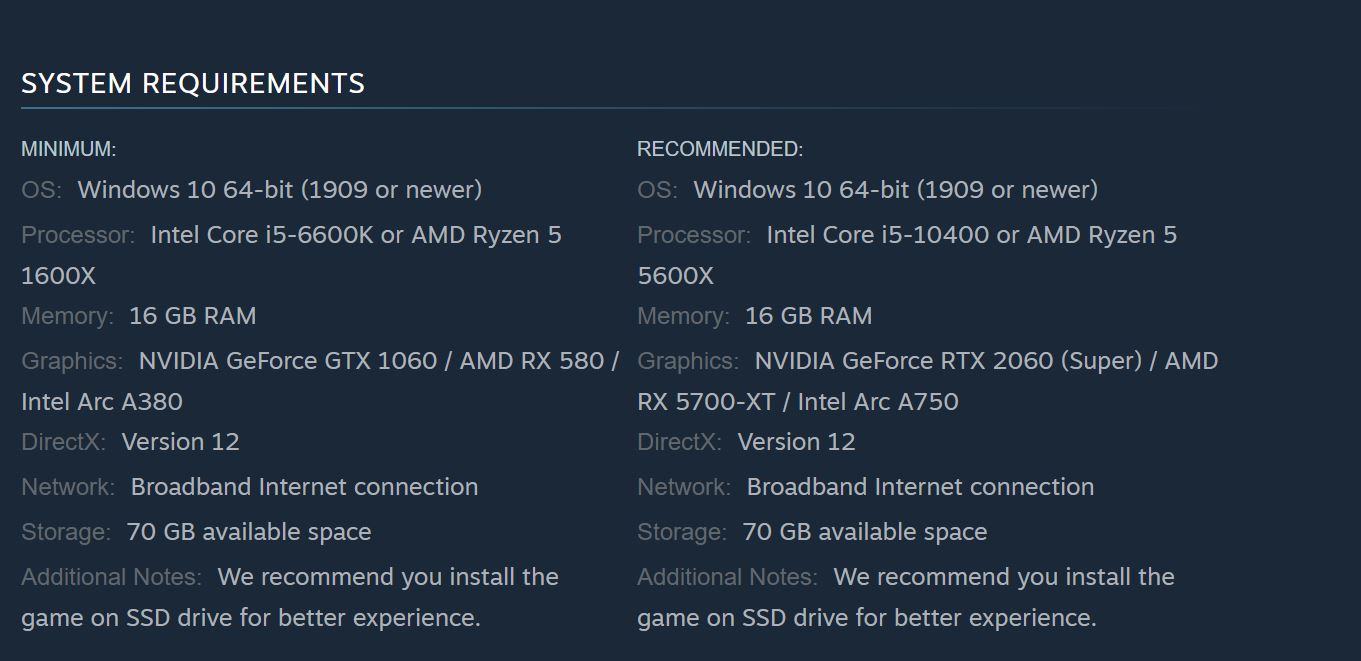This screenshot has width=1361, height=661.
Task: Click the 16 GB RAM text under Minimum
Action: coord(193,316)
